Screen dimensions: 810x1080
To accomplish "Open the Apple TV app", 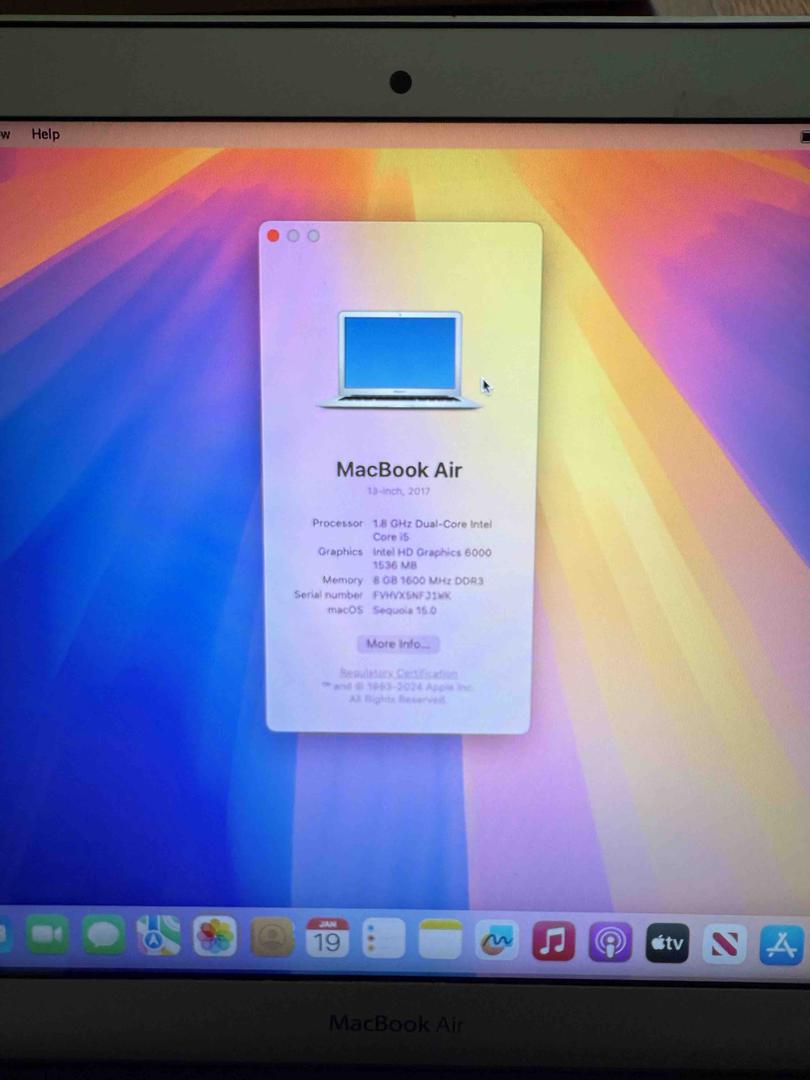I will (x=667, y=943).
